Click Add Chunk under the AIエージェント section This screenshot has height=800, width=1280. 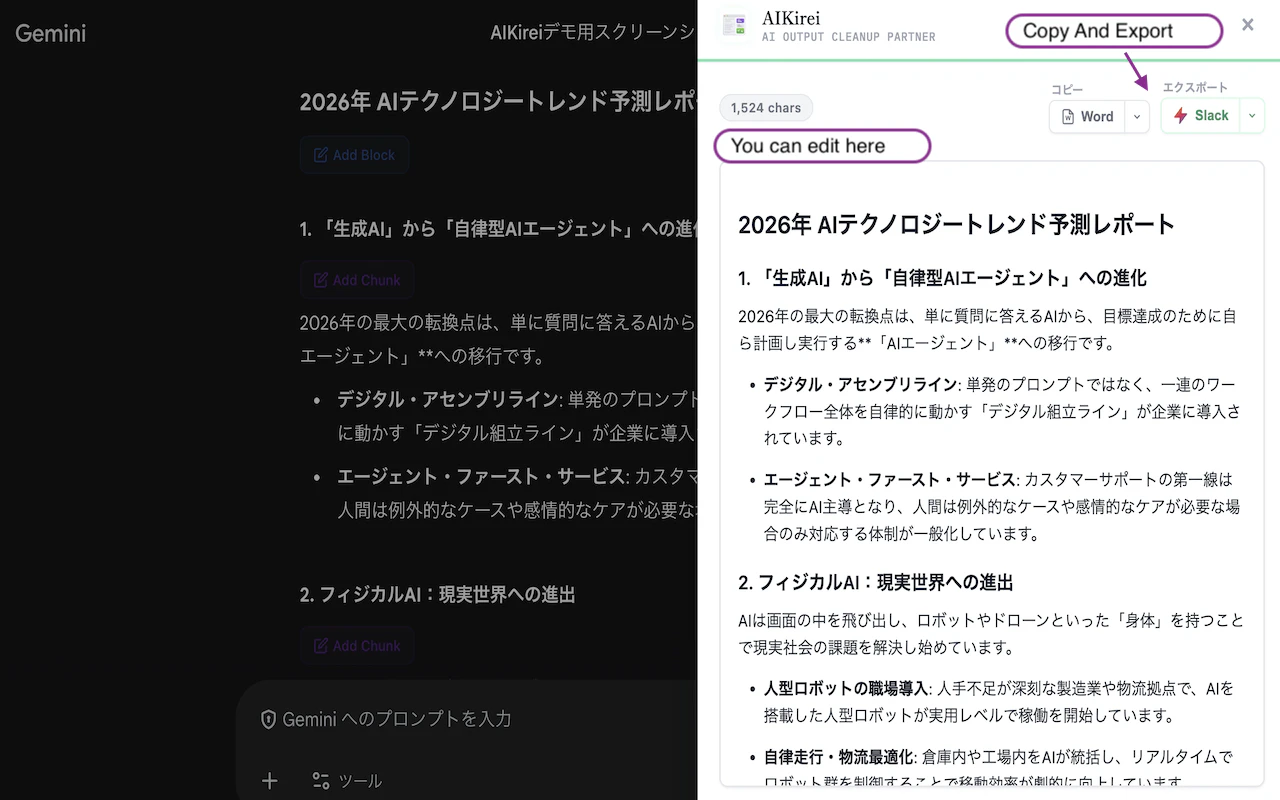[357, 280]
